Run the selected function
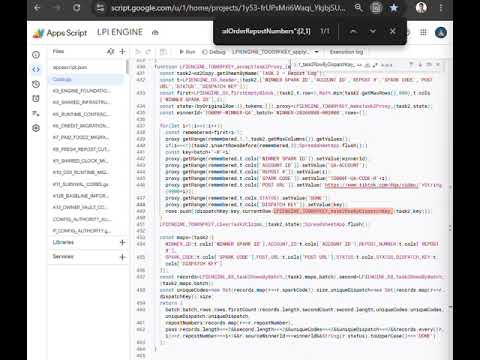This screenshot has height=360, width=480. tap(187, 52)
